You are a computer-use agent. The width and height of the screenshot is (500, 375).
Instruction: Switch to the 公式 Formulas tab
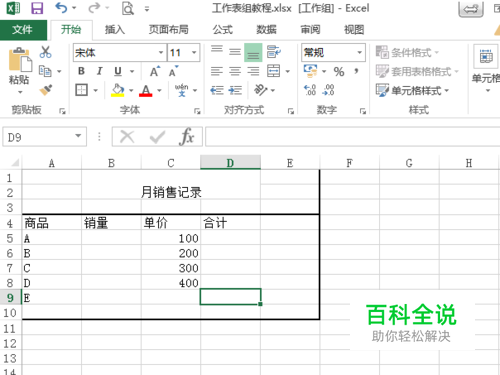click(x=223, y=30)
